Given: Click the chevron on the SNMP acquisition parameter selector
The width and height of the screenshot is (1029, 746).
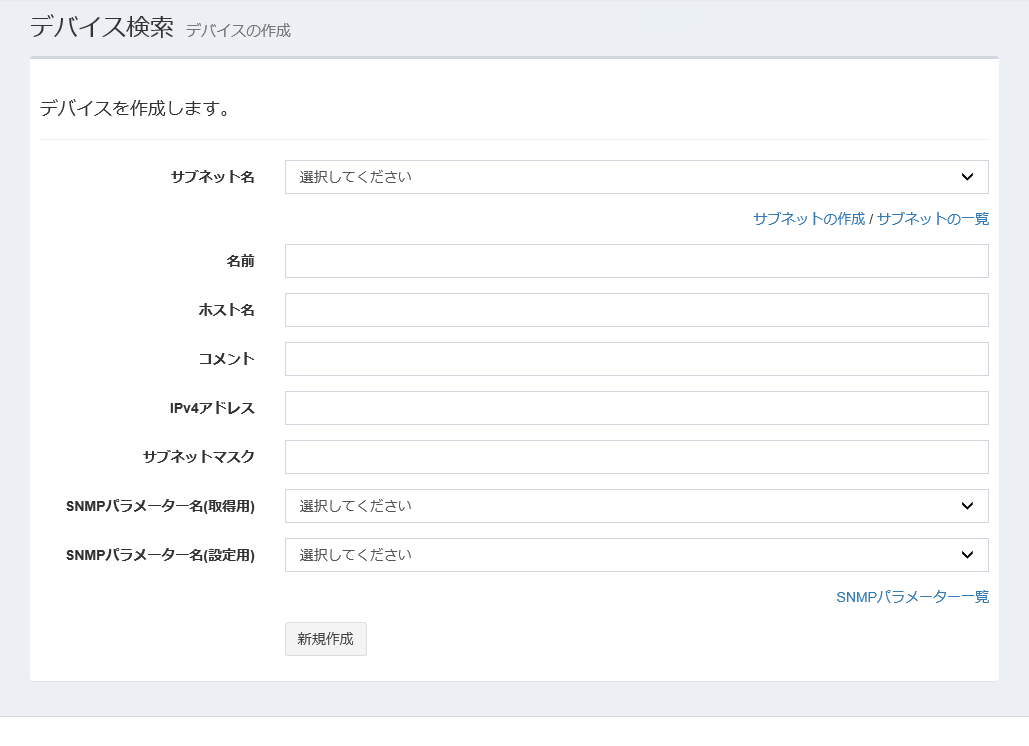Looking at the screenshot, I should point(966,506).
